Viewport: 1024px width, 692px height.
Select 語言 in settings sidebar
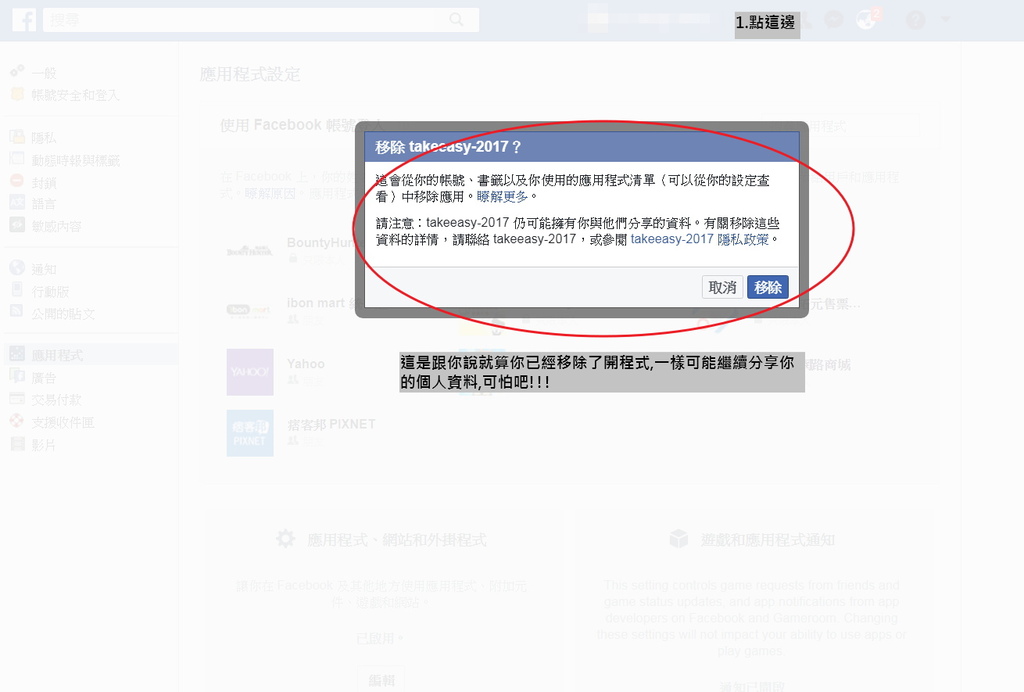pyautogui.click(x=44, y=204)
